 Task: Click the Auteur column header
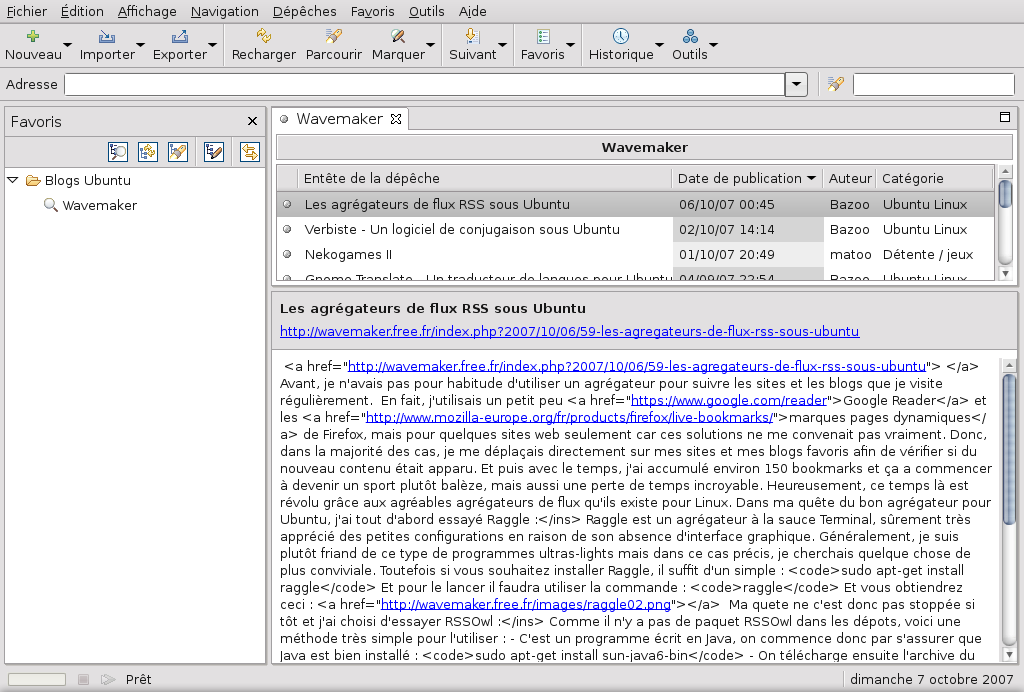tap(850, 178)
